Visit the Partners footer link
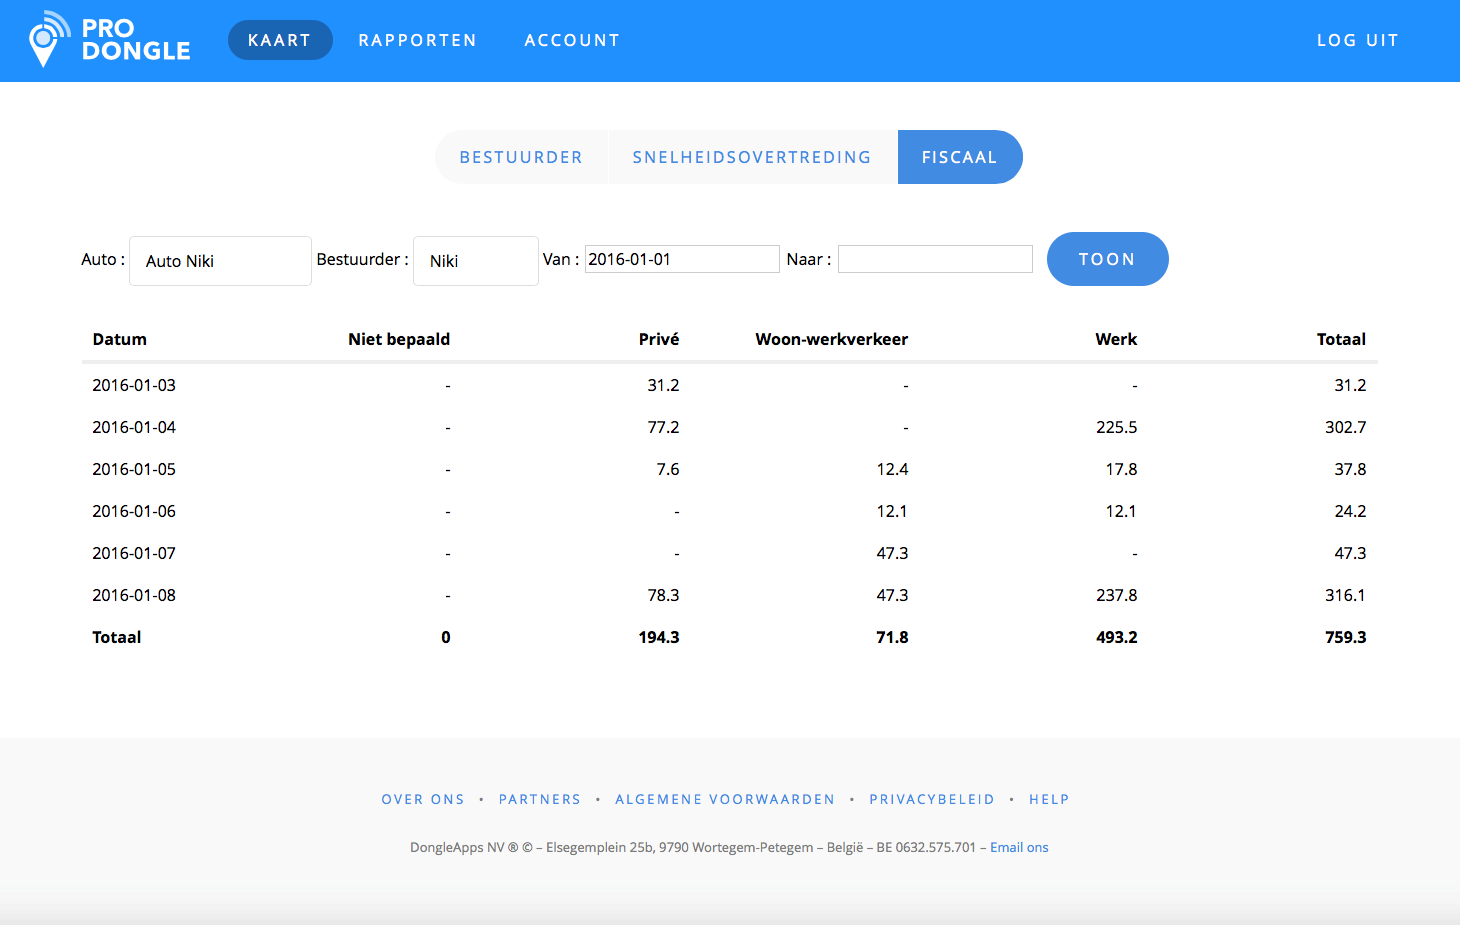The image size is (1460, 925). [540, 799]
